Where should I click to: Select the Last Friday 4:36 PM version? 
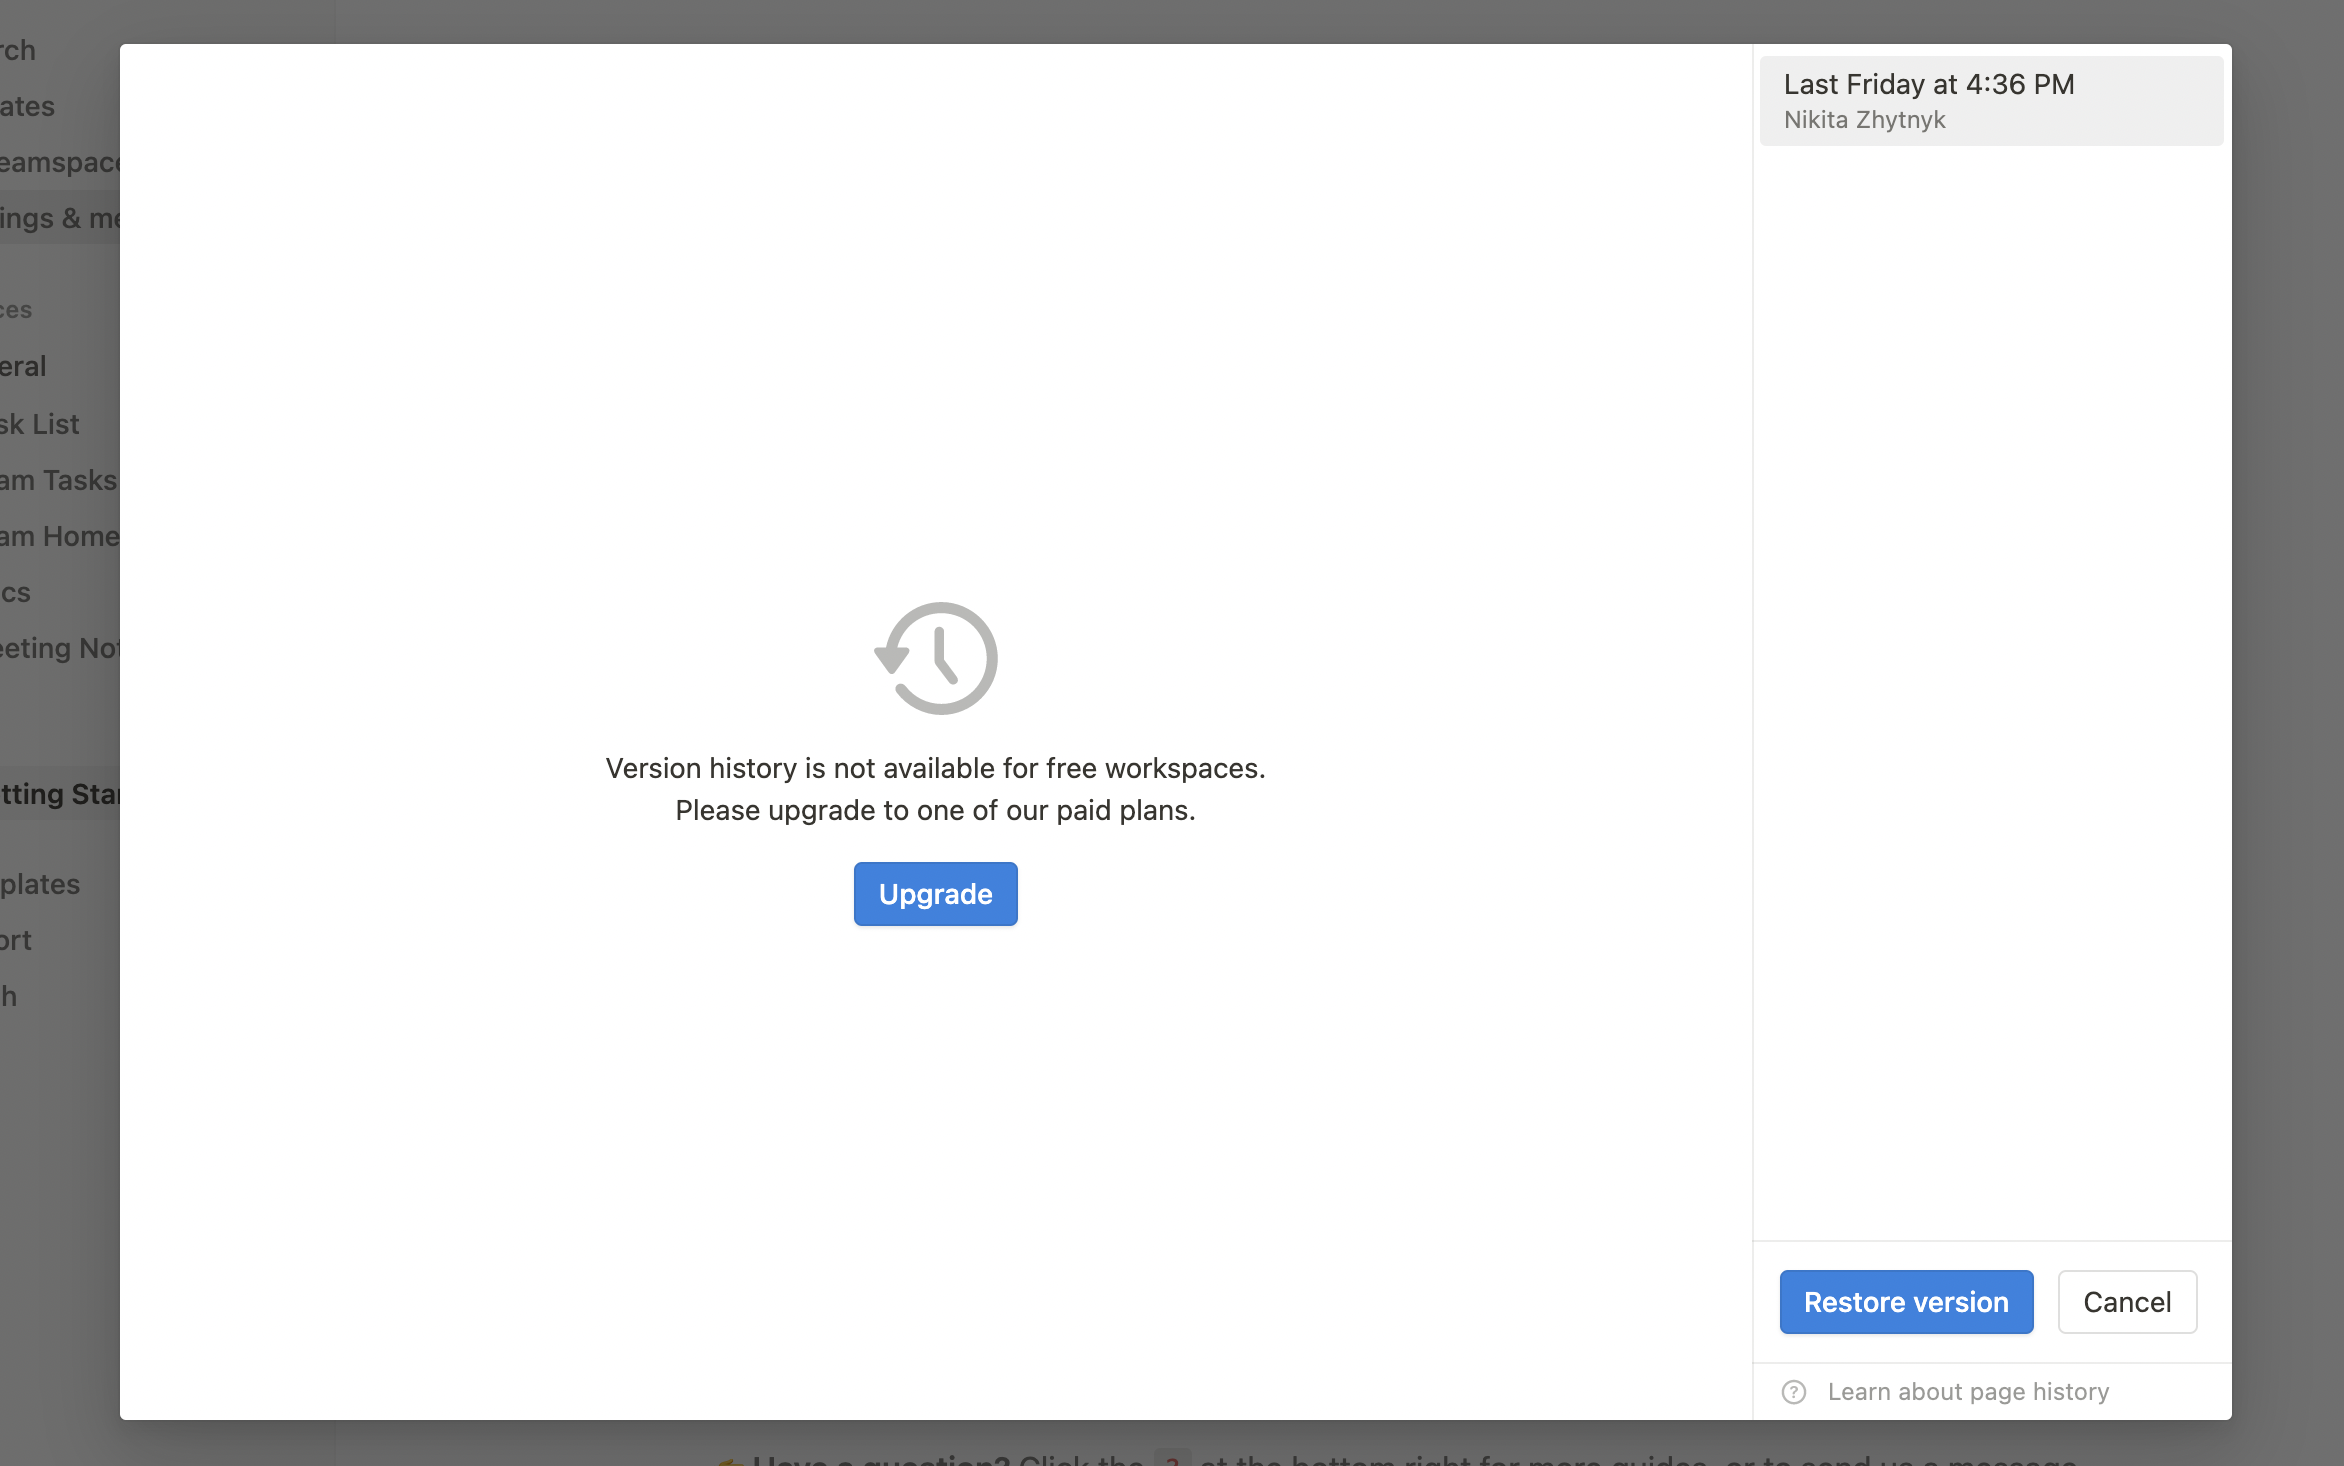click(1990, 100)
